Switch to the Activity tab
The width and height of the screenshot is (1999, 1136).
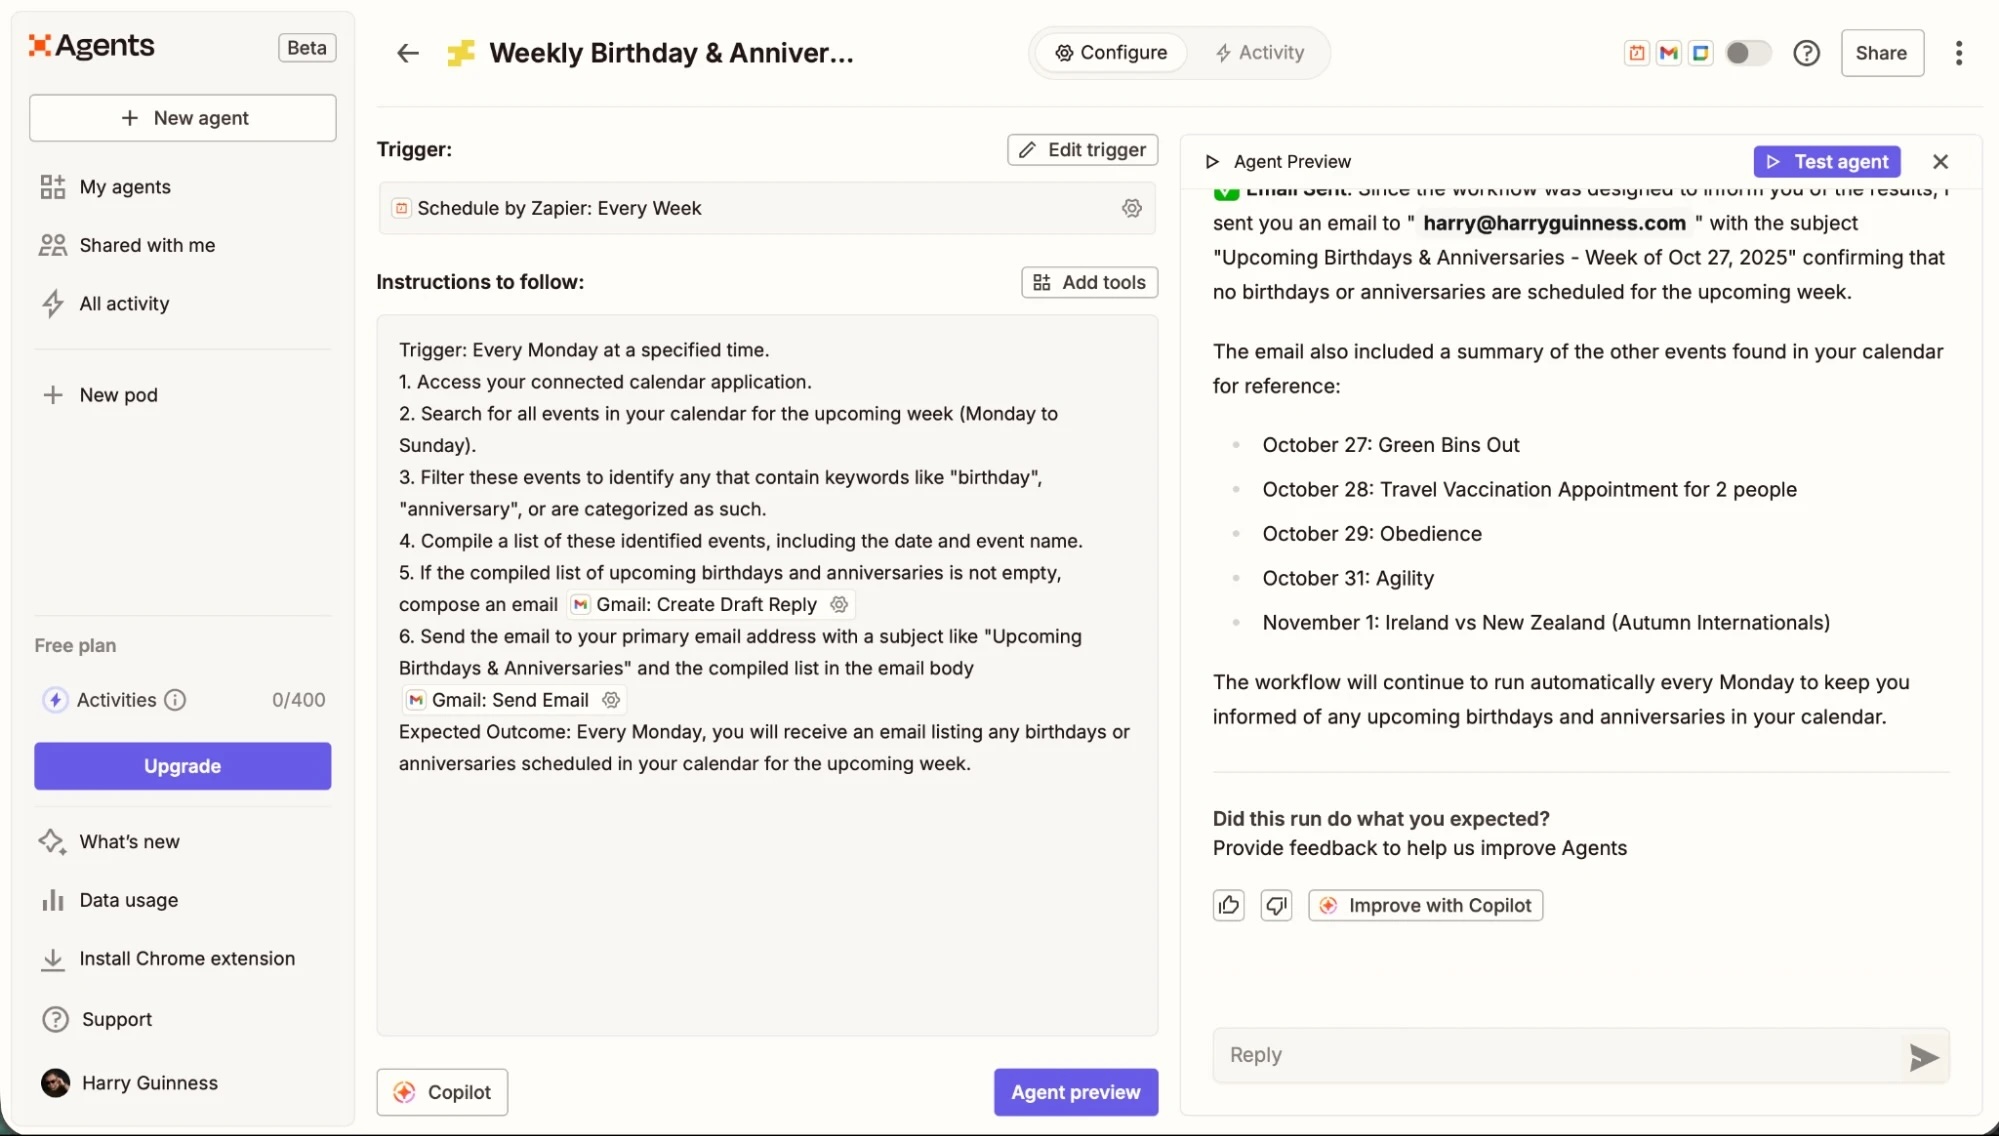point(1259,53)
